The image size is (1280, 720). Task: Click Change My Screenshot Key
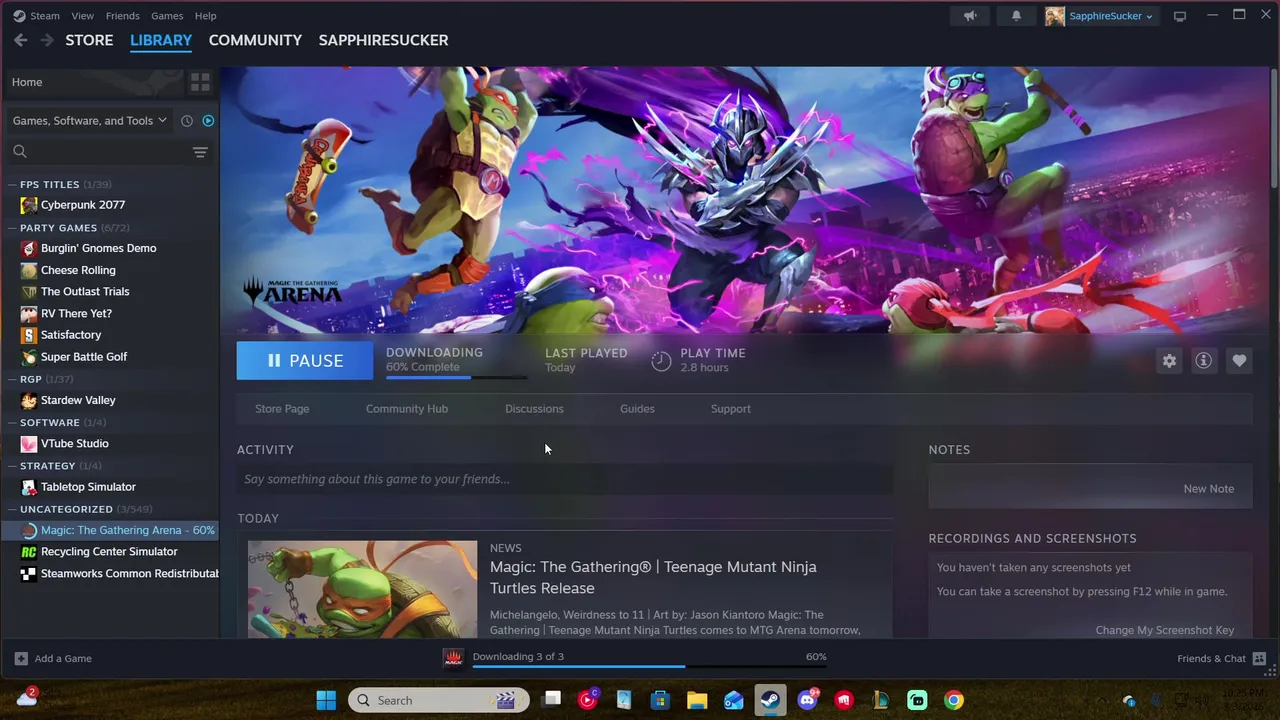pyautogui.click(x=1165, y=630)
